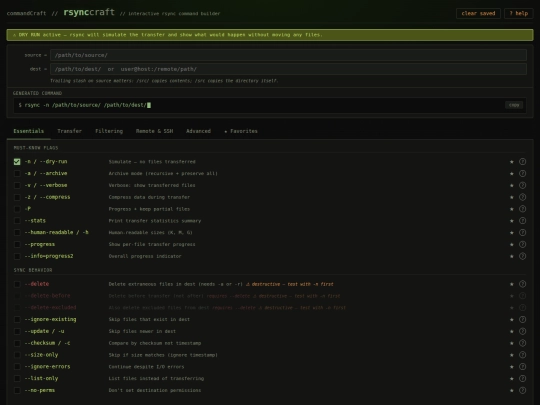The width and height of the screenshot is (540, 405).
Task: Star the --progress flag as favorite
Action: (511, 245)
